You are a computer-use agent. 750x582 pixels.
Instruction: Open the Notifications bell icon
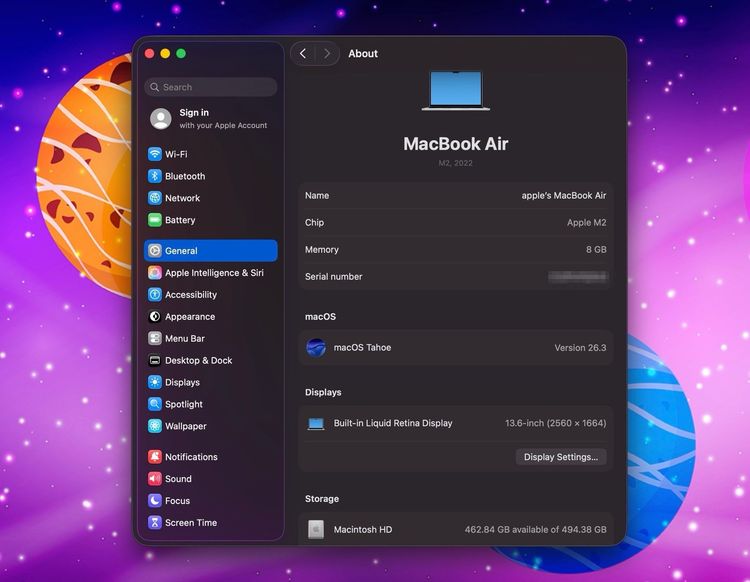click(x=154, y=457)
